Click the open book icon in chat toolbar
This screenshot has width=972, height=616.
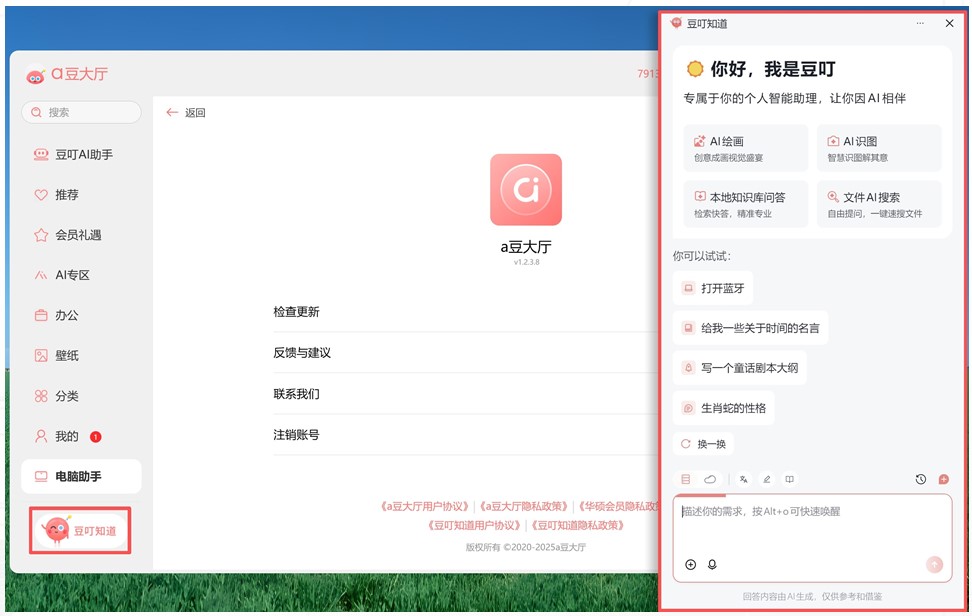click(790, 480)
